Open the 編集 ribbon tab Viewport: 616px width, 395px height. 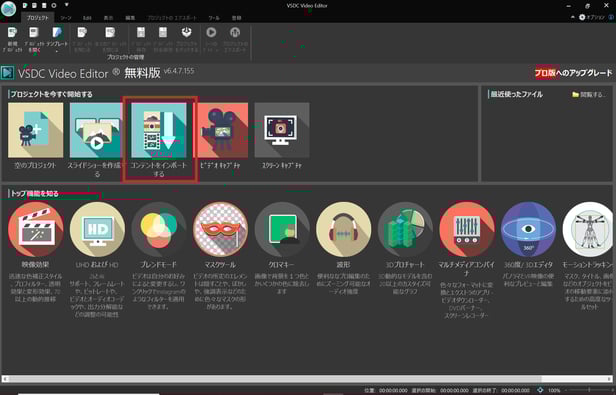click(x=130, y=18)
